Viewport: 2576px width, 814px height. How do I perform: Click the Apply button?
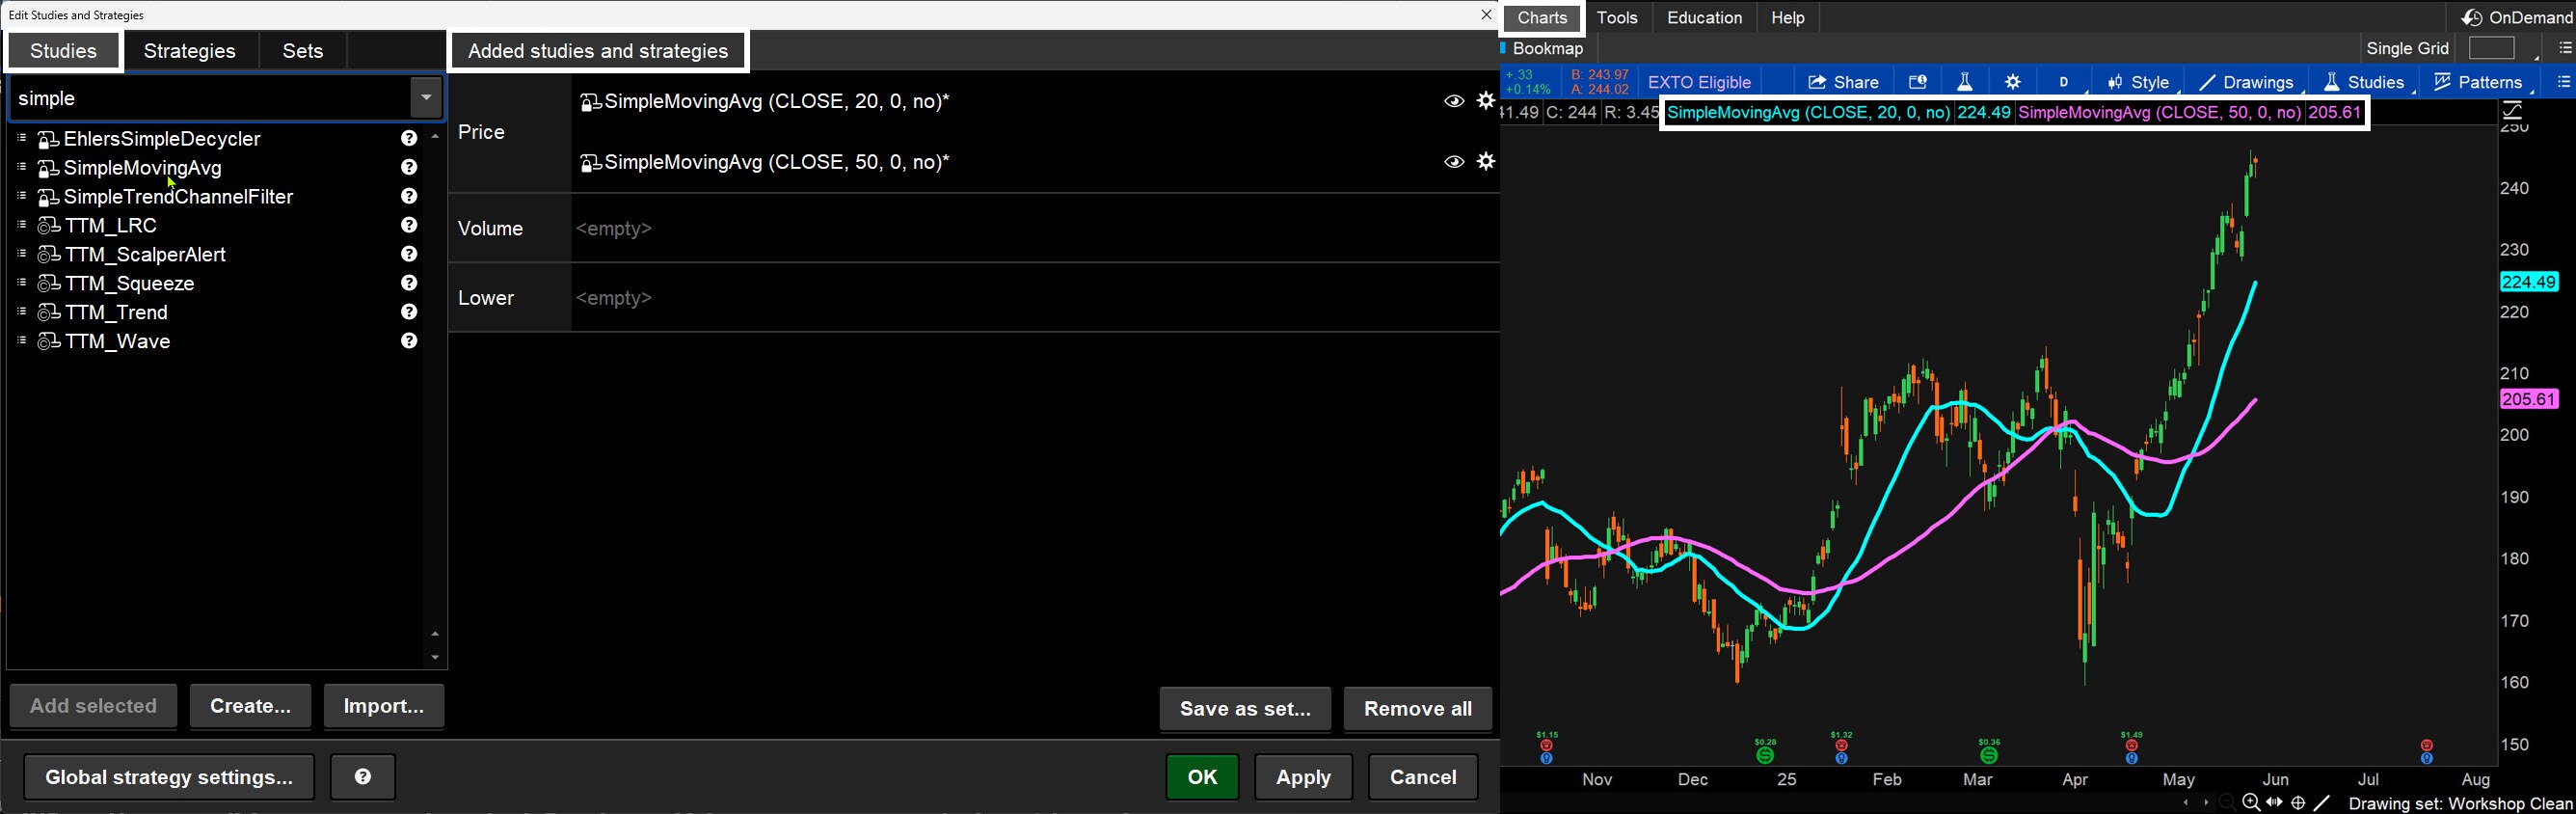1303,777
